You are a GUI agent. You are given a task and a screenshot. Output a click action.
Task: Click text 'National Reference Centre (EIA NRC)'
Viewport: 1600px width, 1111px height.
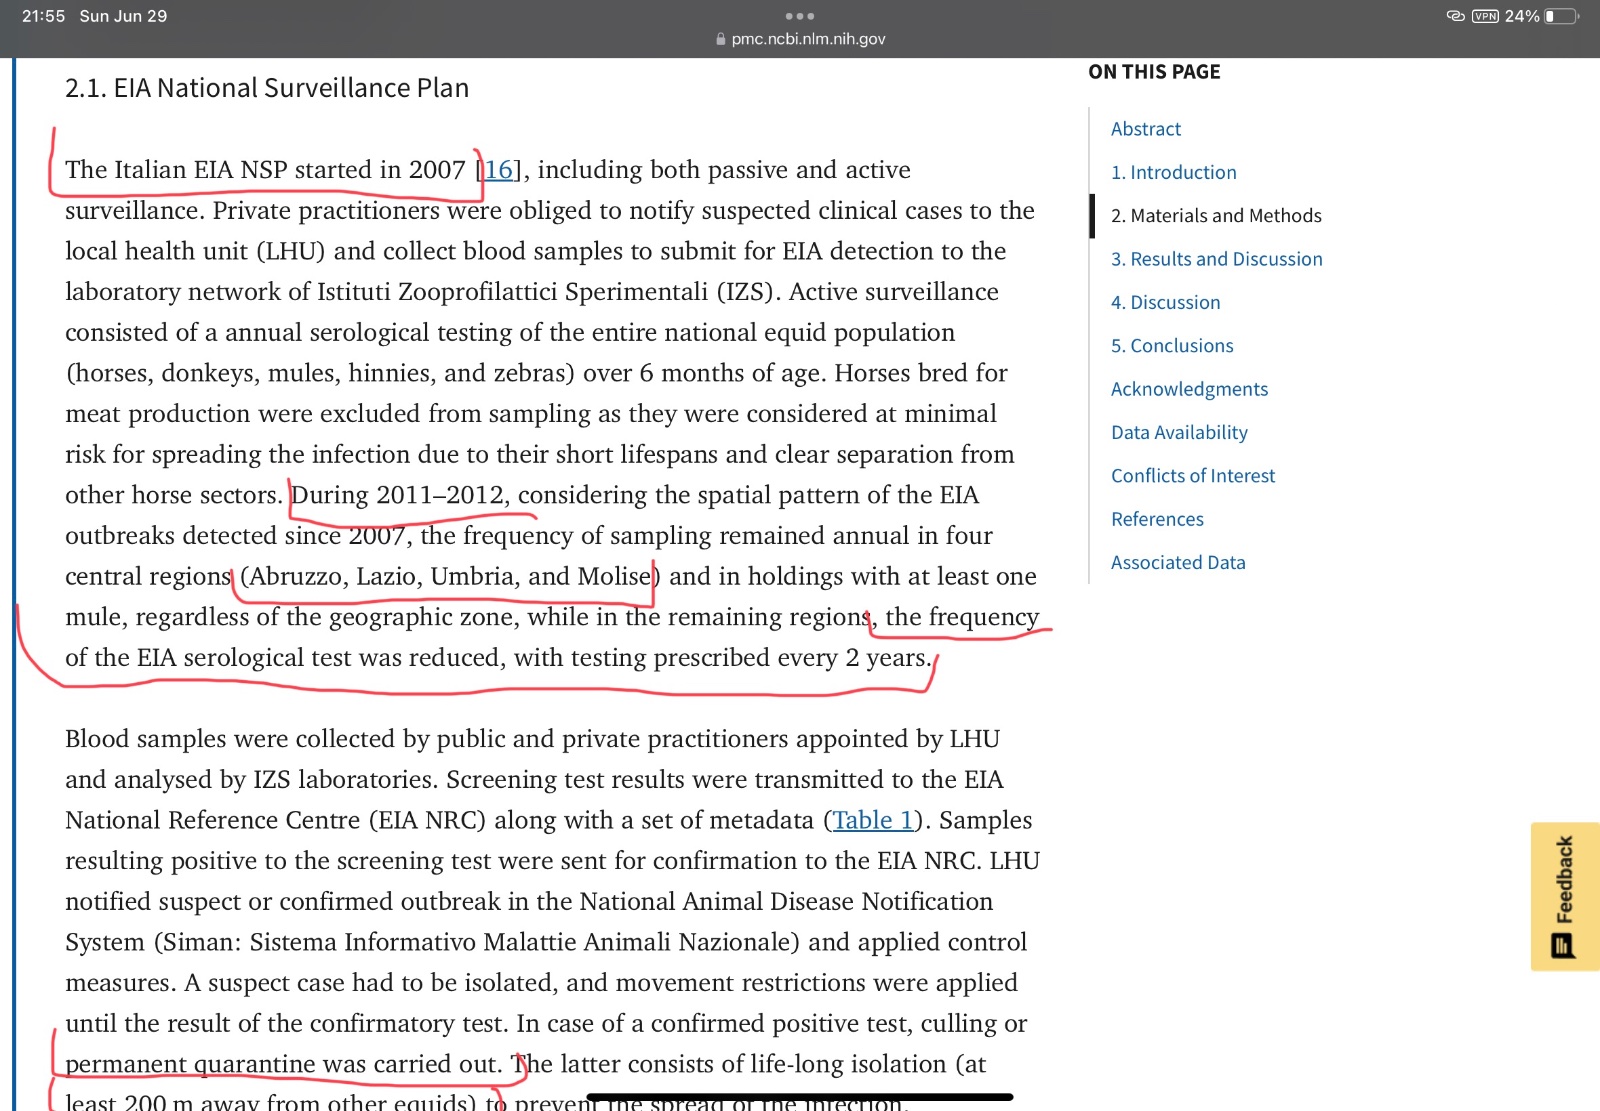point(275,820)
